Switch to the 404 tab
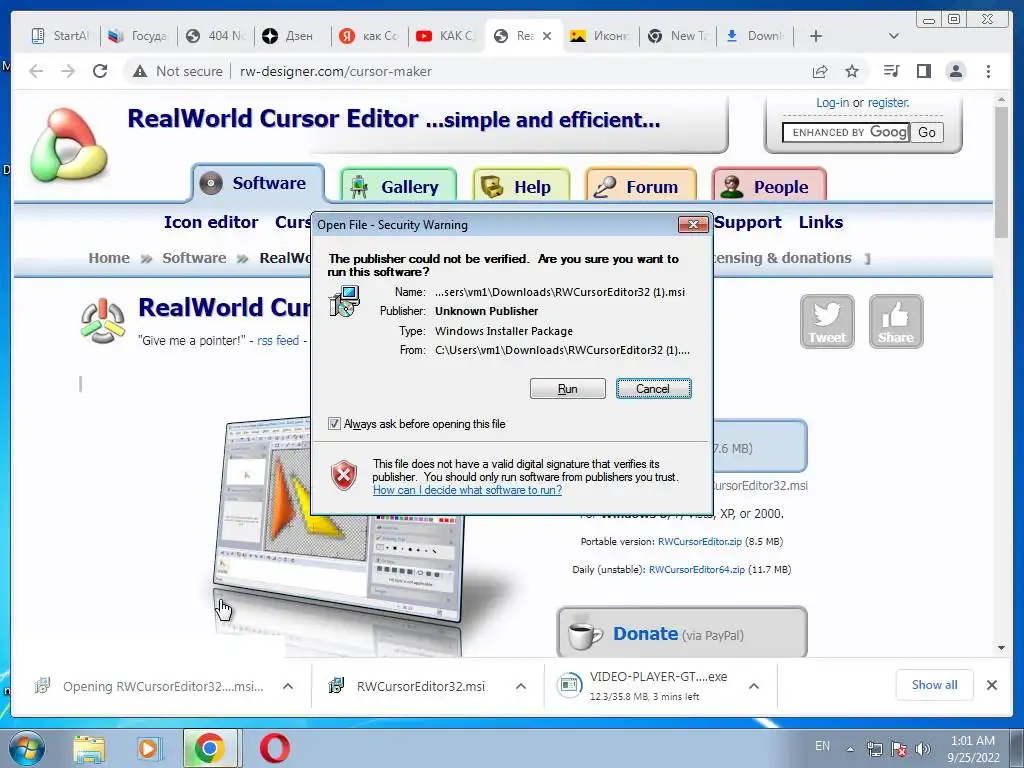Viewport: 1024px width, 768px height. (215, 36)
